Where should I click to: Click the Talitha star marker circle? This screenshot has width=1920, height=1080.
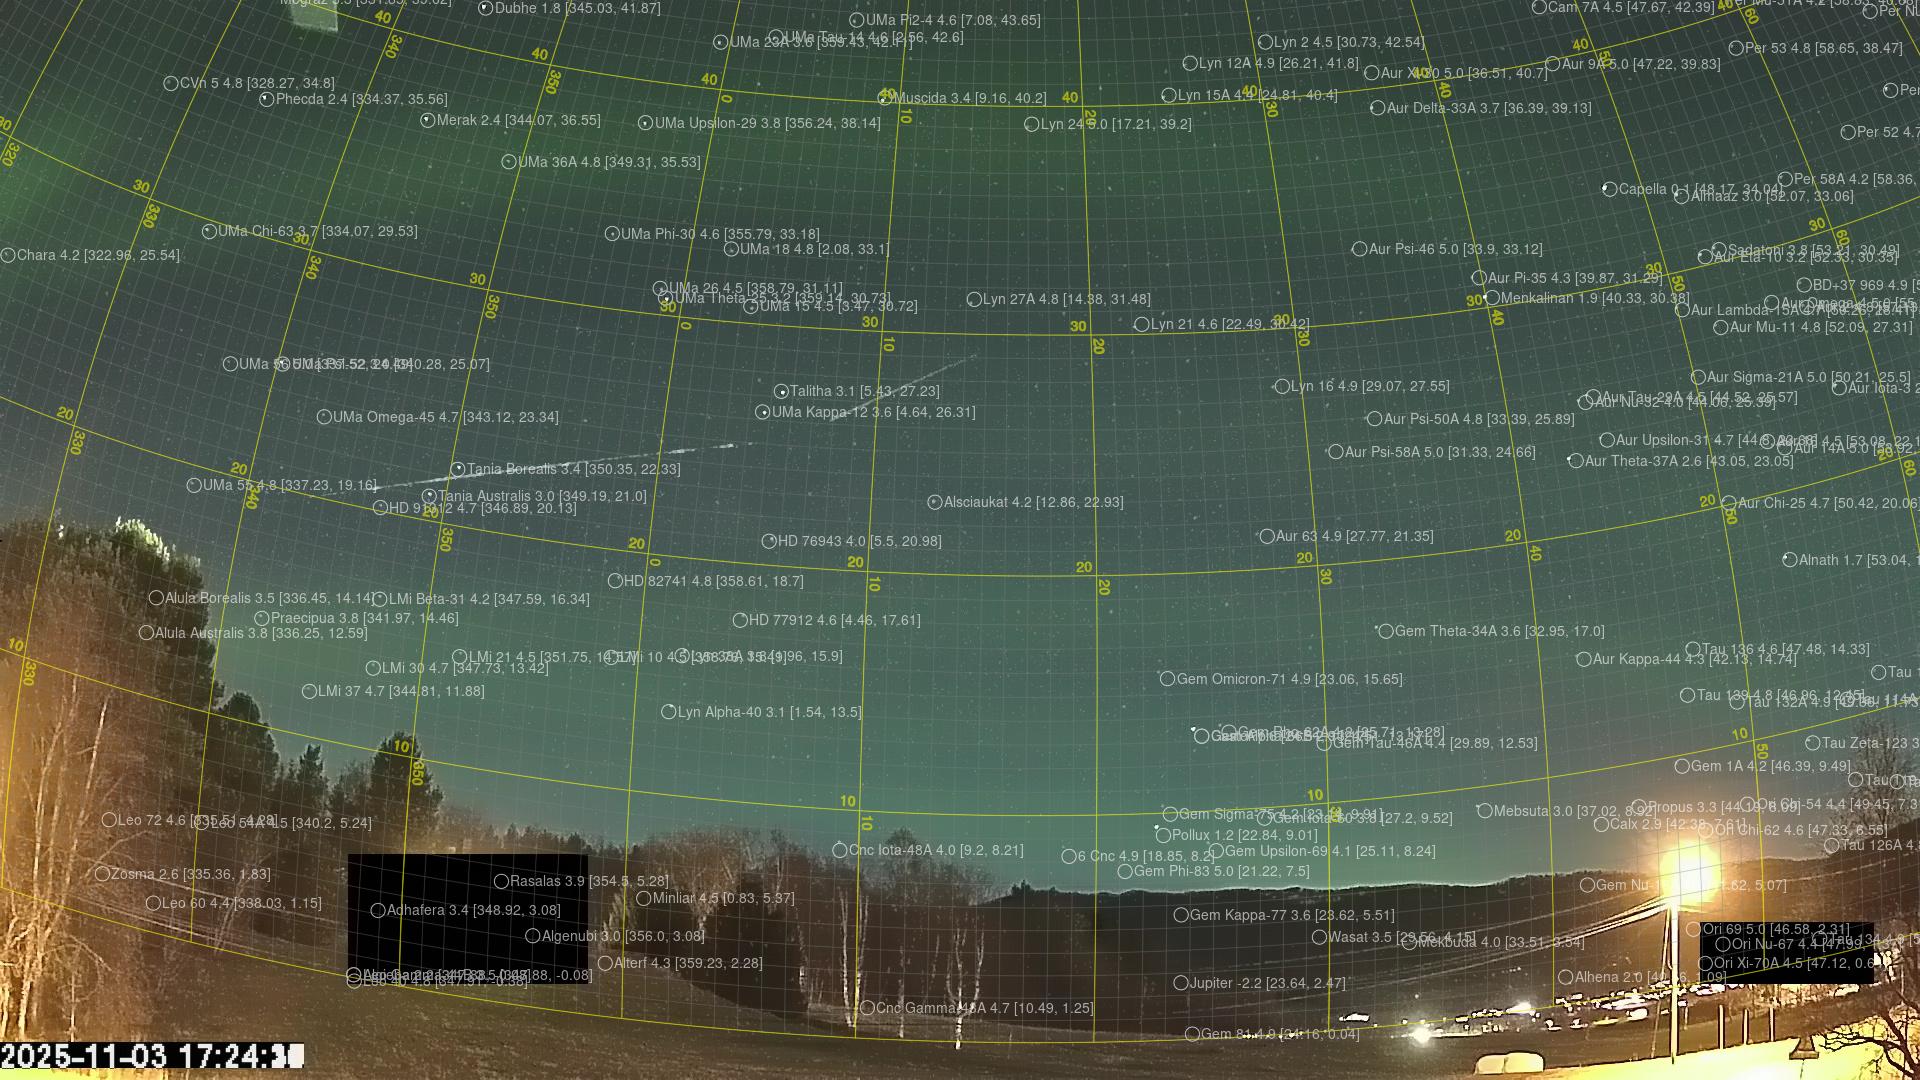(781, 391)
